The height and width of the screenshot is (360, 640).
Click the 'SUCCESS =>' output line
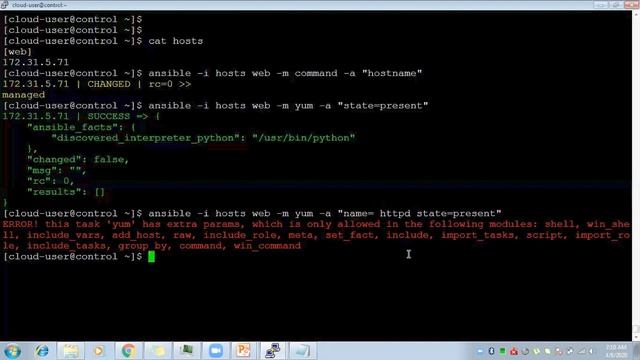tap(81, 116)
